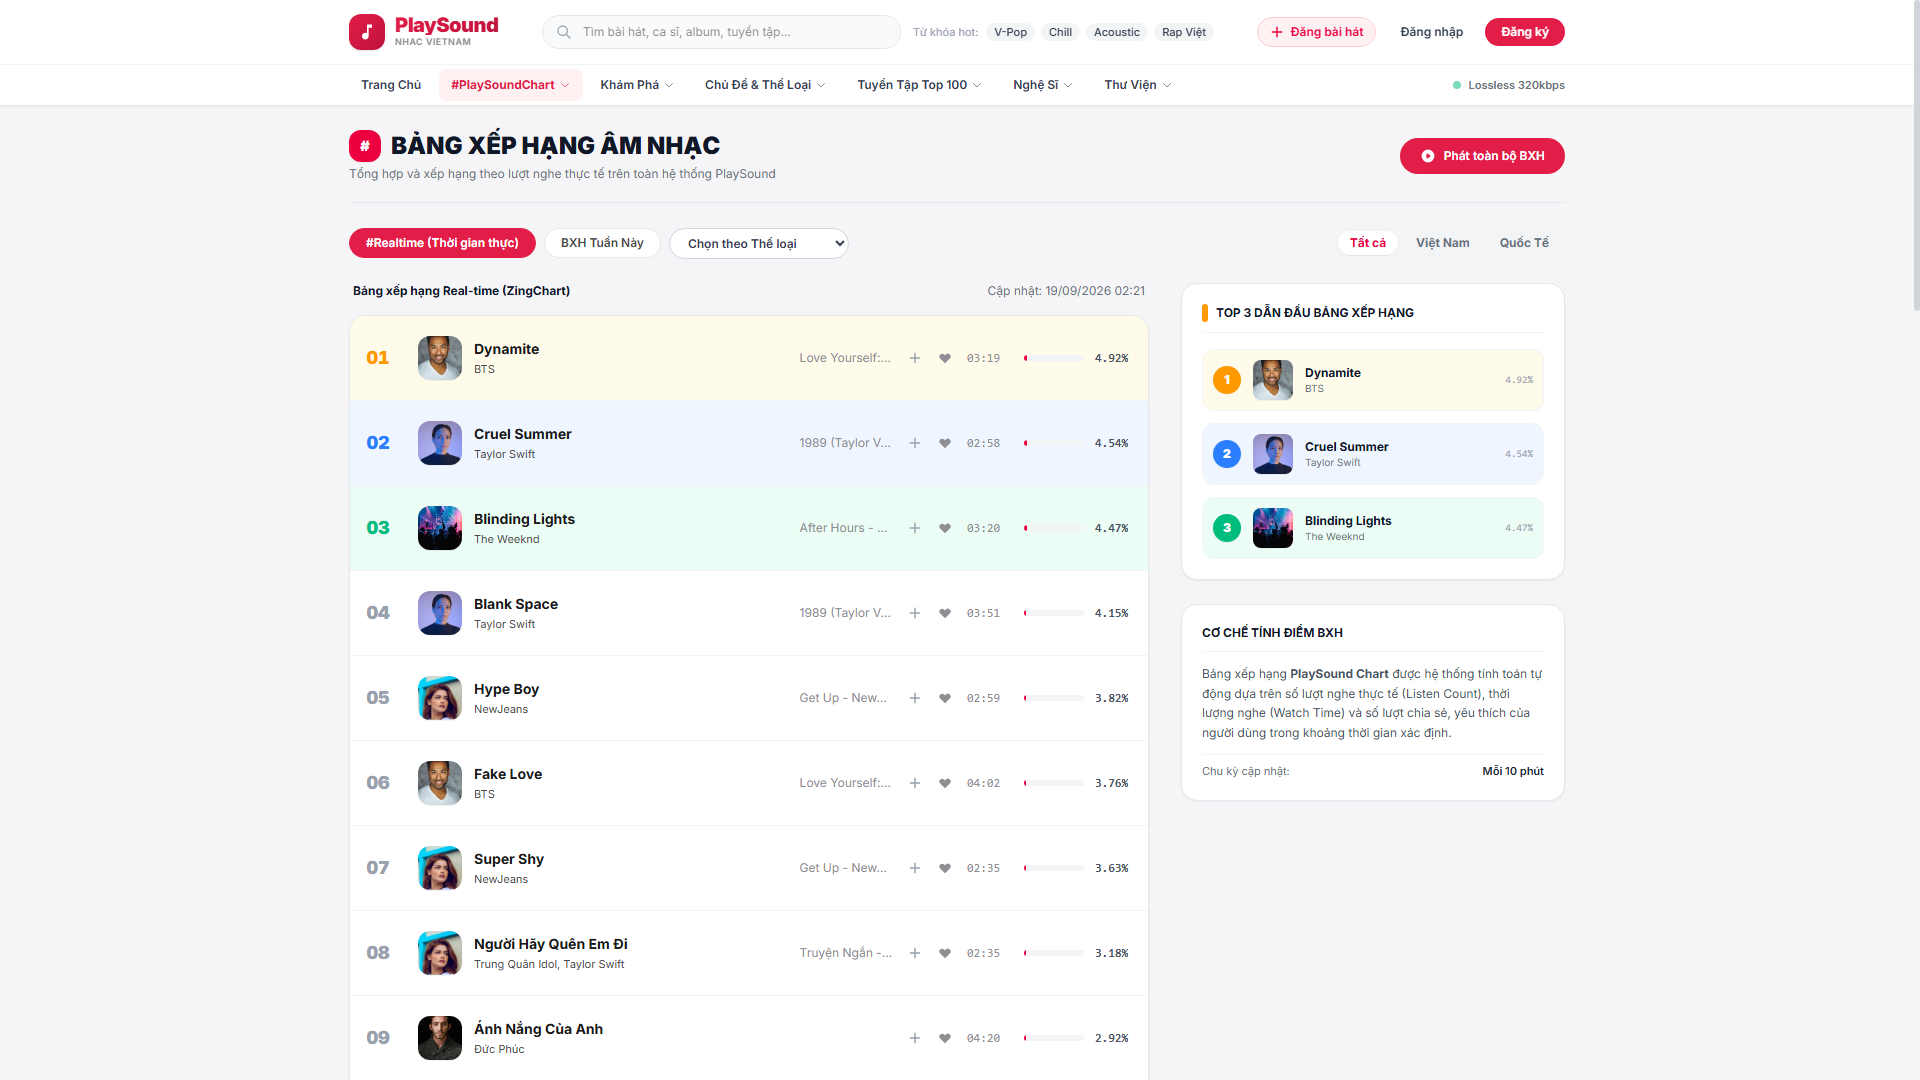
Task: Expand the Thư Viện menu
Action: tap(1138, 85)
